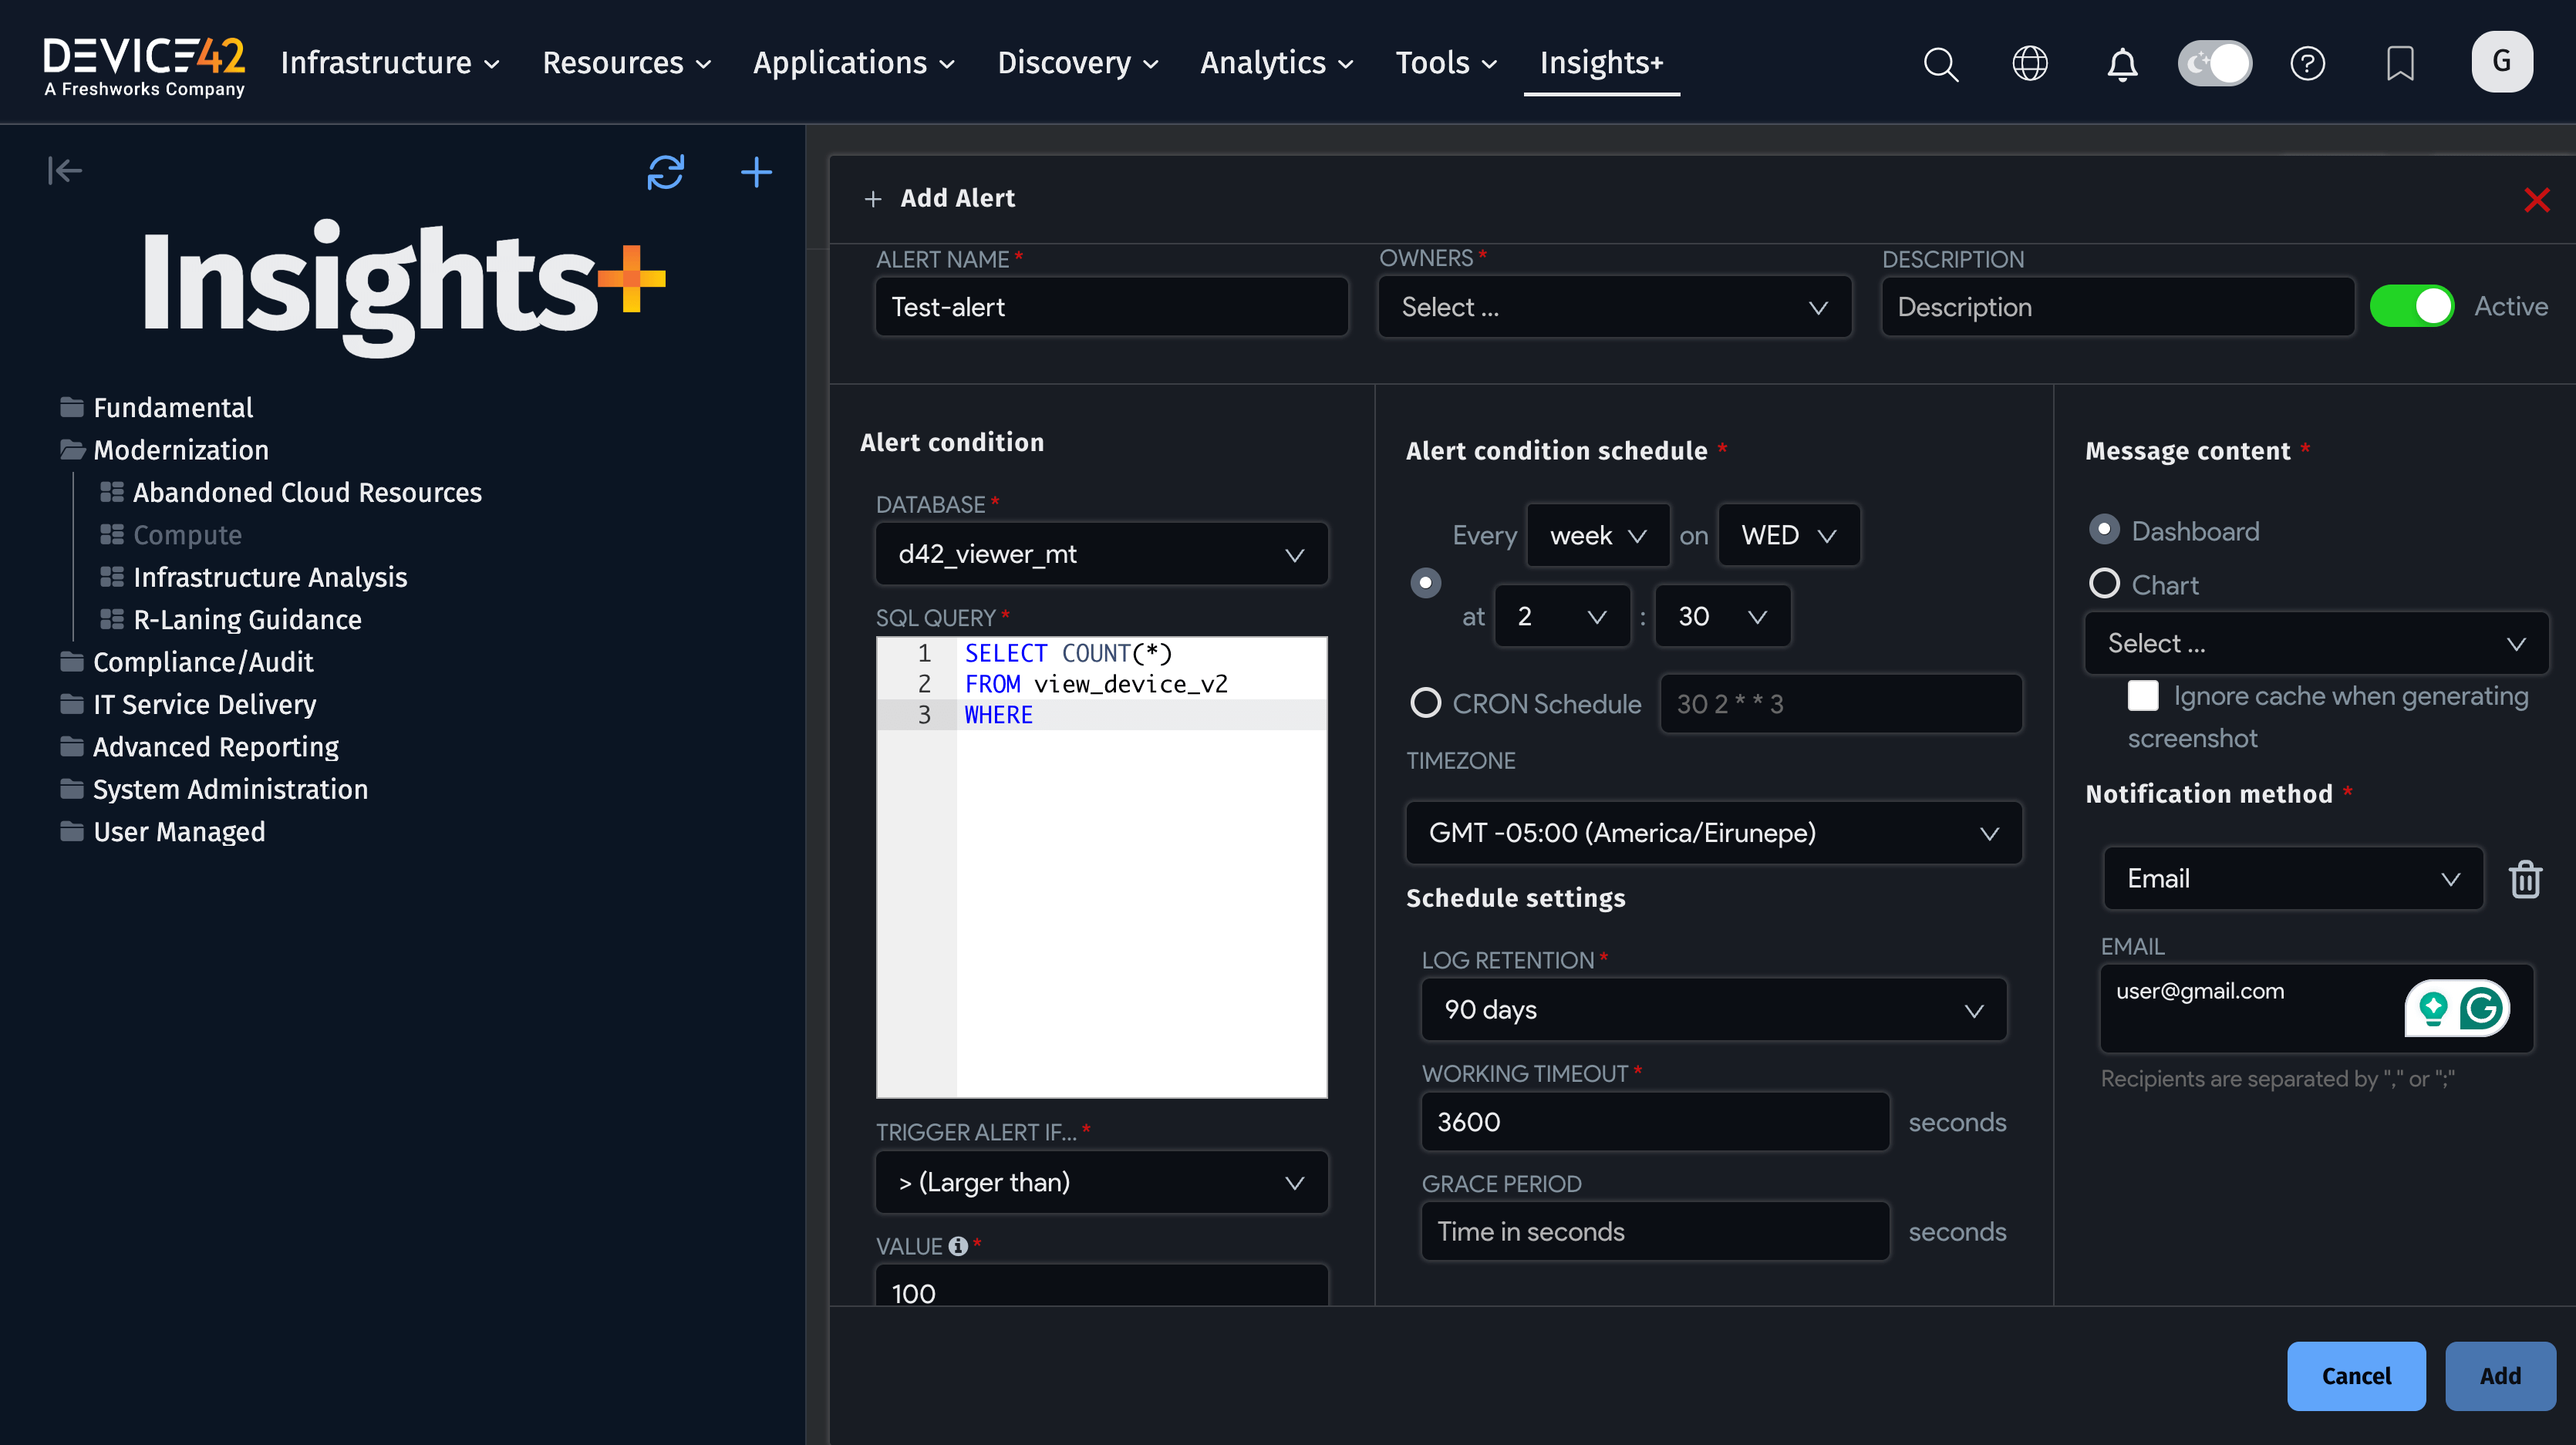Check Ignore cache when generating screenshot

pos(2143,695)
